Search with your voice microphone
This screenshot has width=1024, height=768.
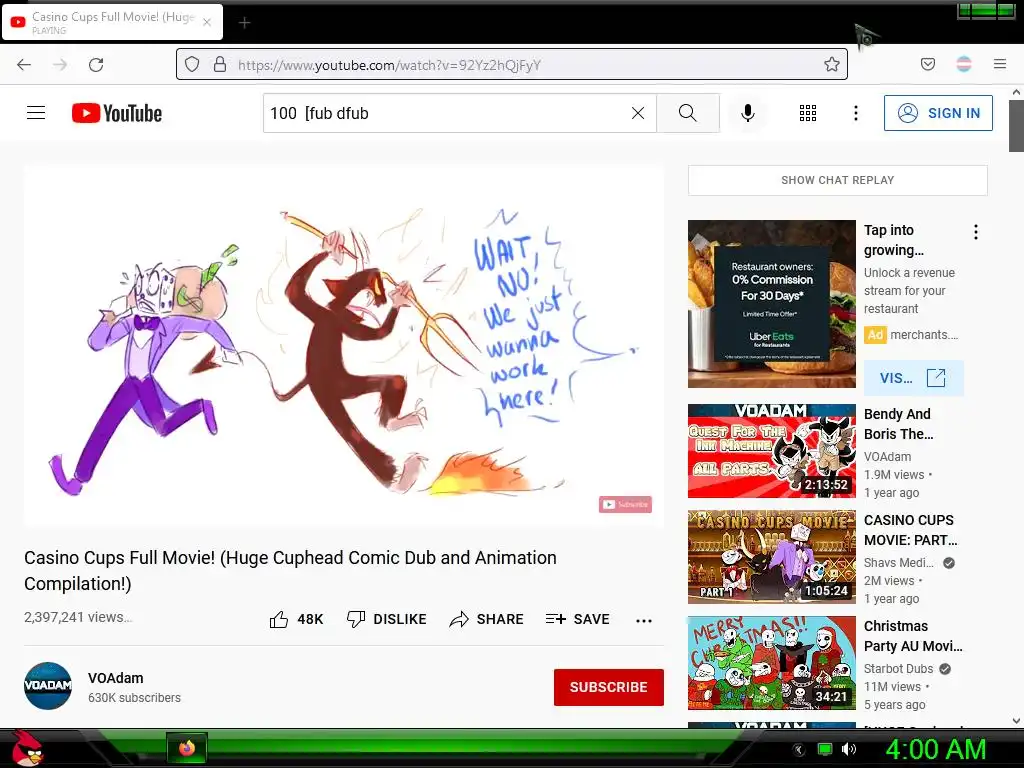pyautogui.click(x=748, y=113)
